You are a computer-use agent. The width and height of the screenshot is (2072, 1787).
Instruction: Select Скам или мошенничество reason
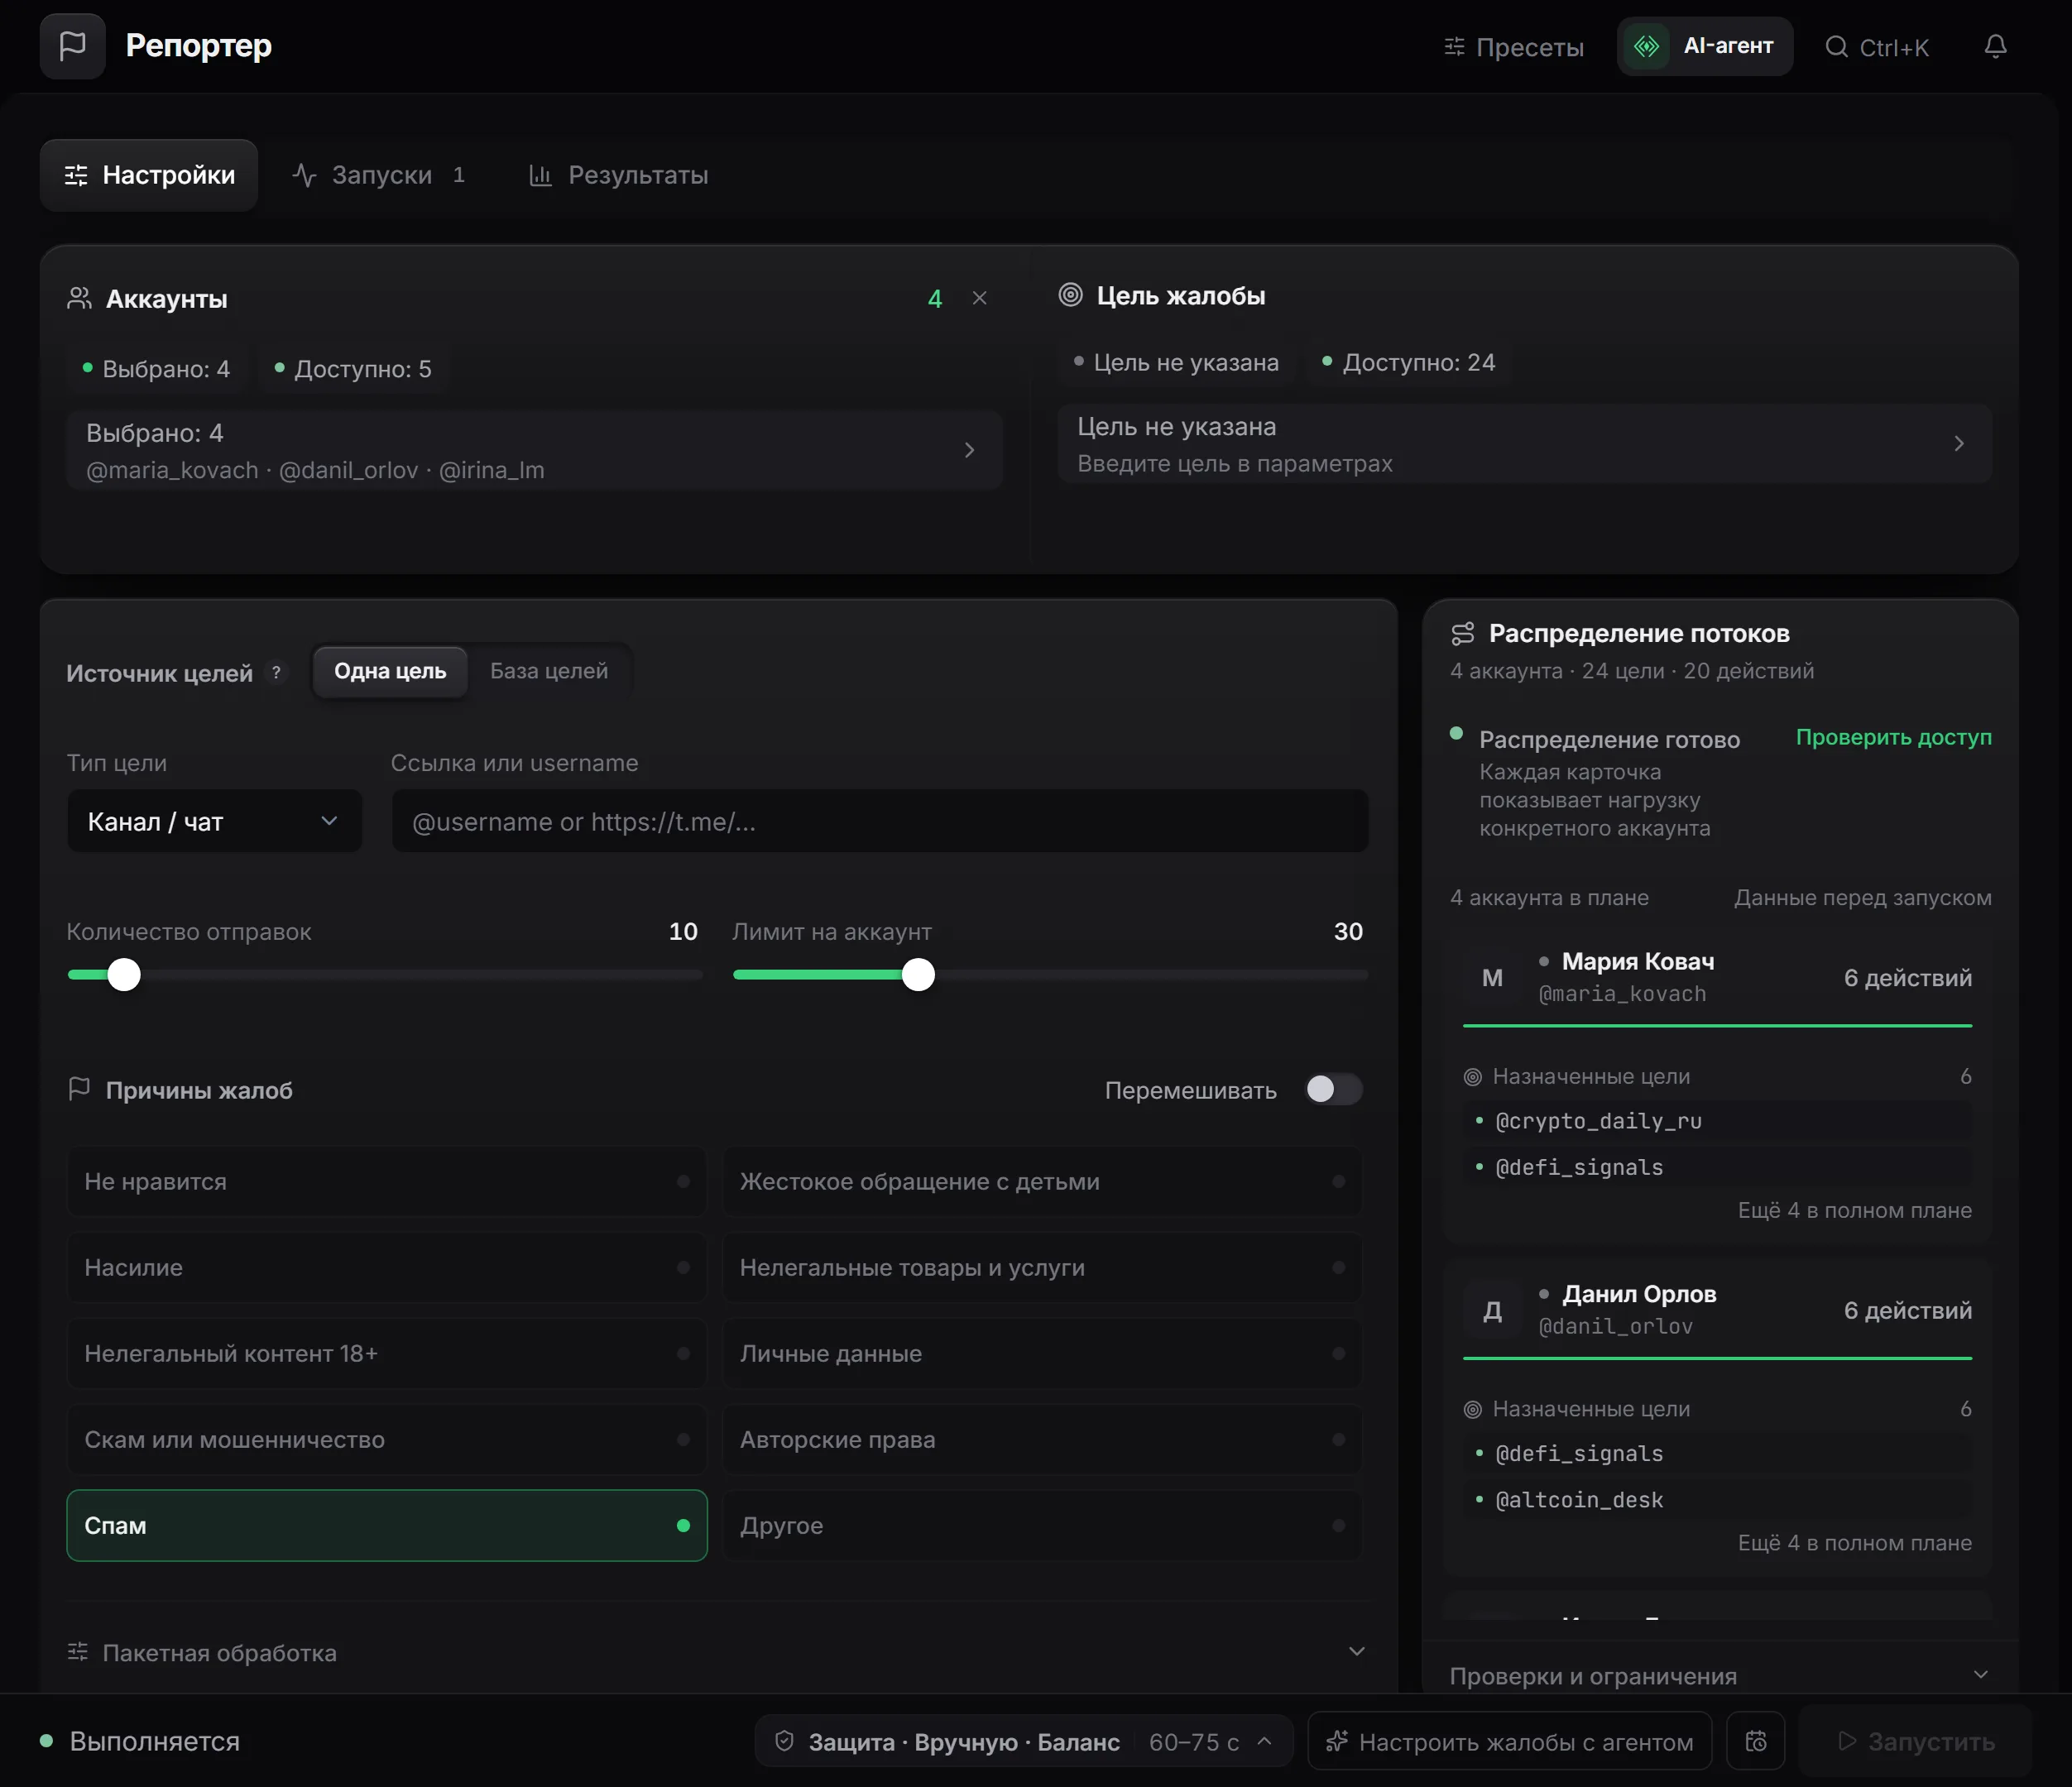[387, 1439]
